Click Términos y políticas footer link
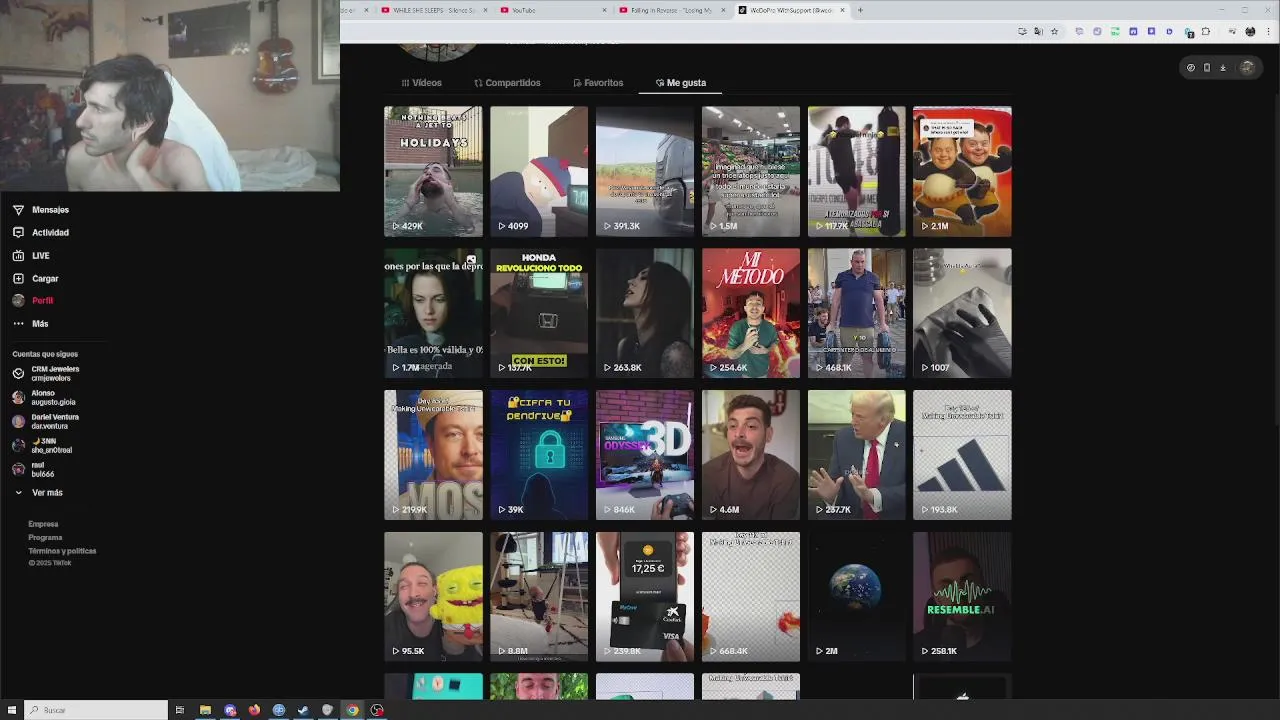The image size is (1280, 720). tap(62, 550)
